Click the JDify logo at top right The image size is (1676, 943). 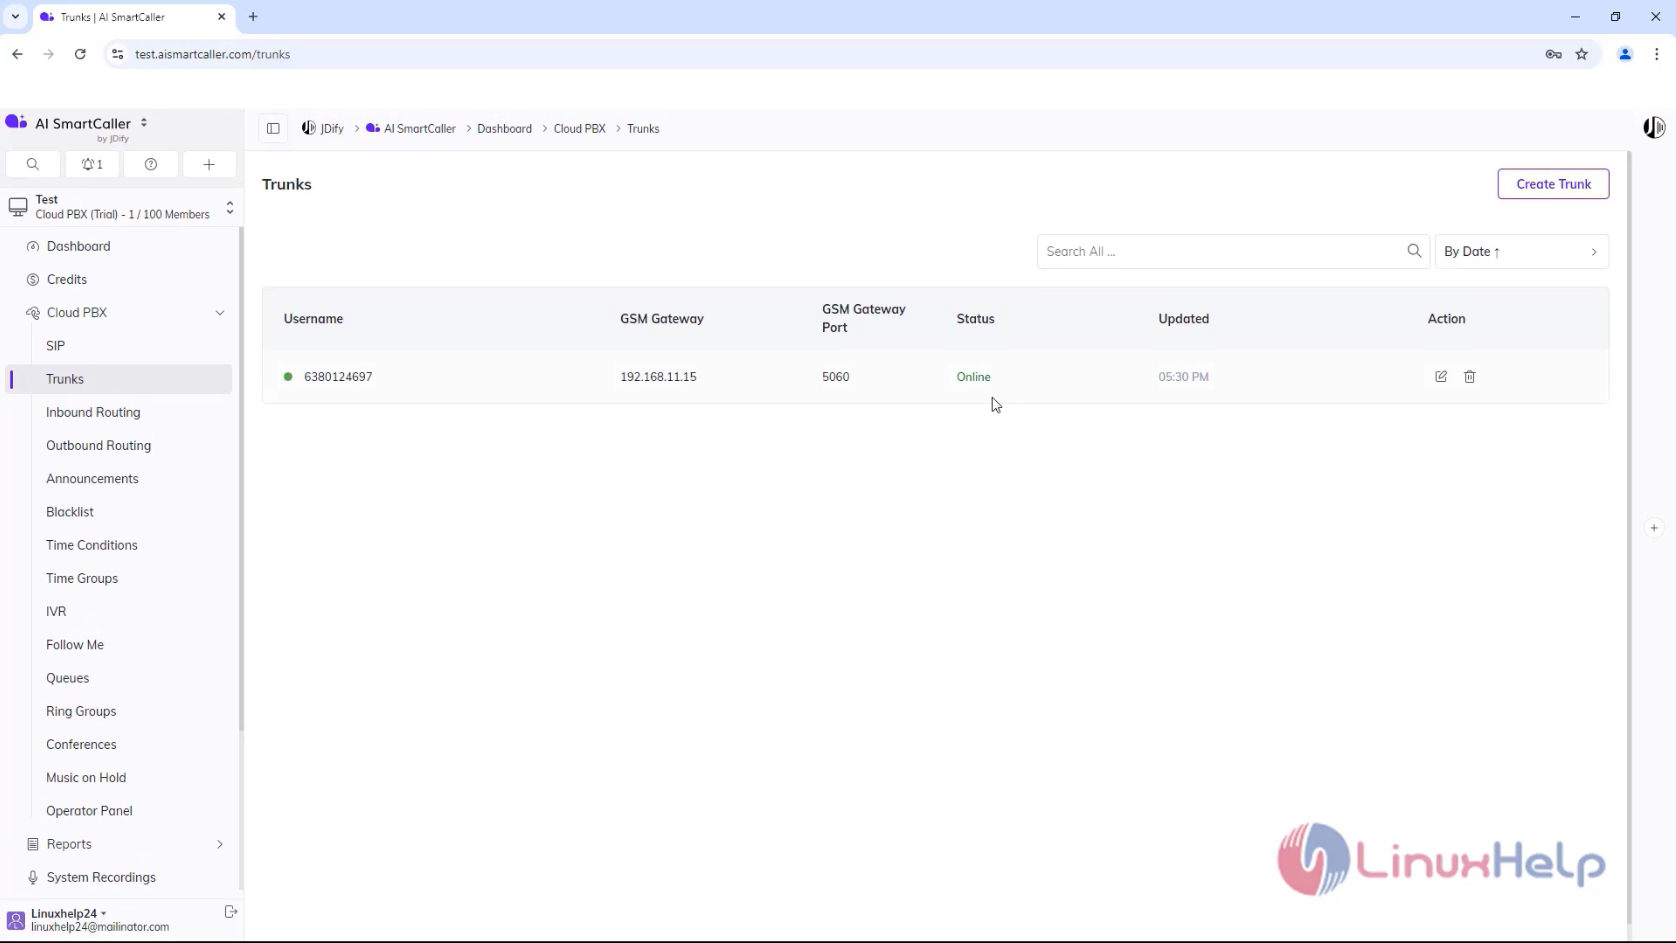point(1654,128)
